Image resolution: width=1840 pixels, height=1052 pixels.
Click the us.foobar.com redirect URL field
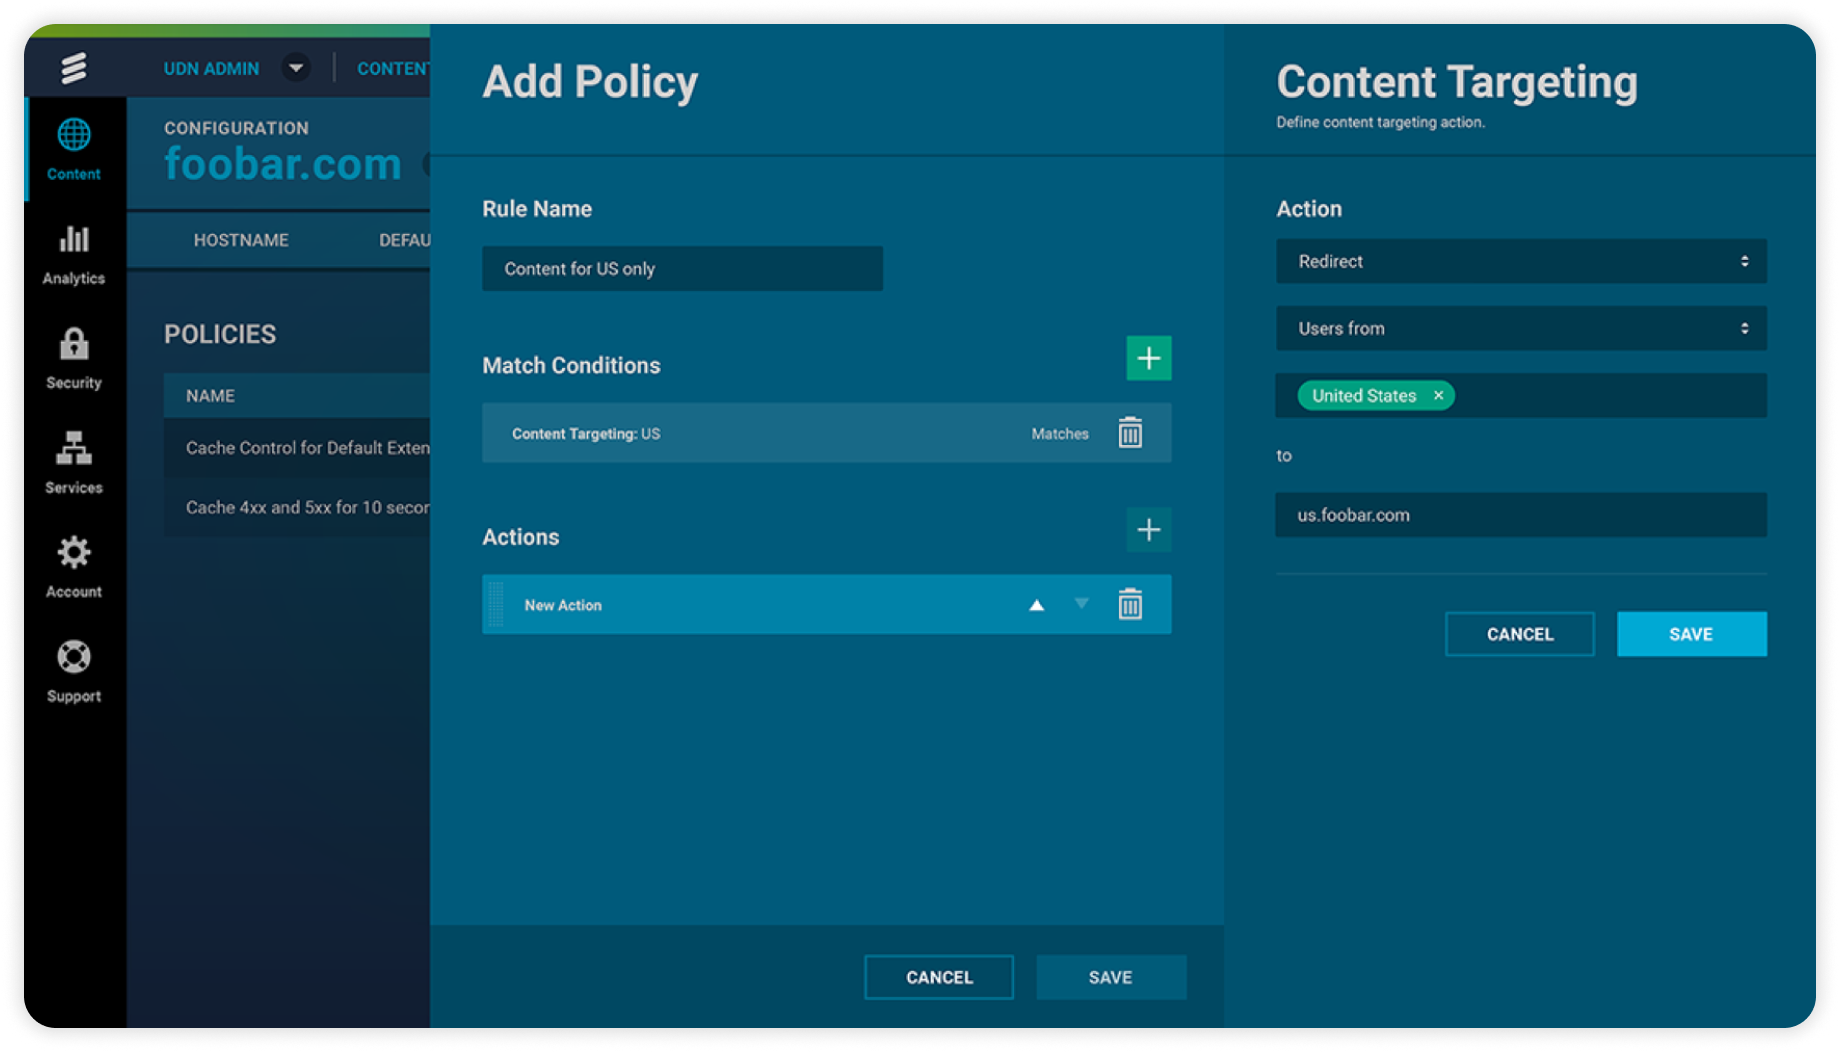1521,515
